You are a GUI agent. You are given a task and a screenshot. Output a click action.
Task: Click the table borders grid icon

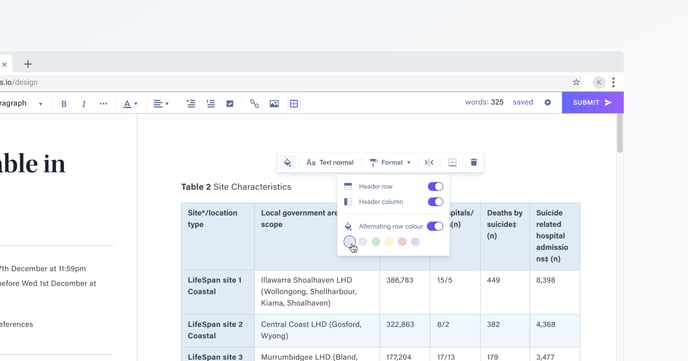coord(452,162)
